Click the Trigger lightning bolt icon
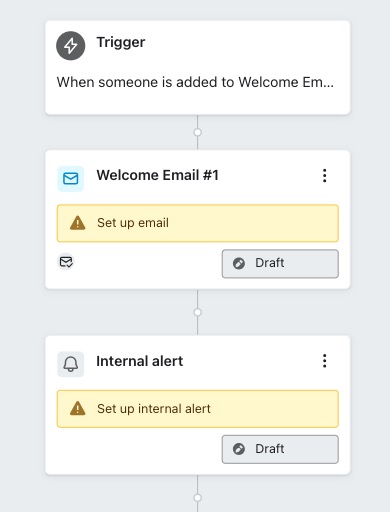Viewport: 390px width, 512px height. [x=71, y=46]
